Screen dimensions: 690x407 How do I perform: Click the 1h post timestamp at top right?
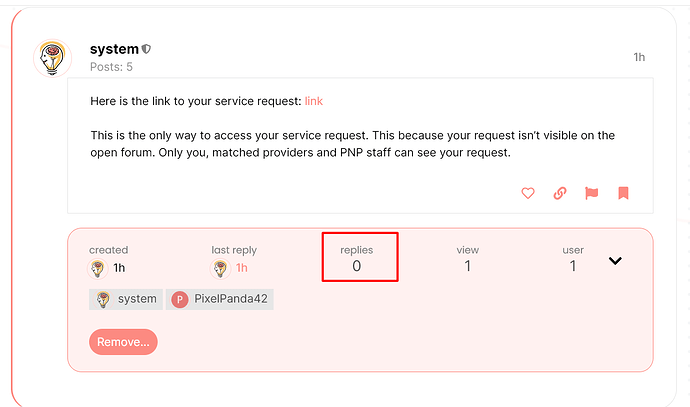click(639, 57)
